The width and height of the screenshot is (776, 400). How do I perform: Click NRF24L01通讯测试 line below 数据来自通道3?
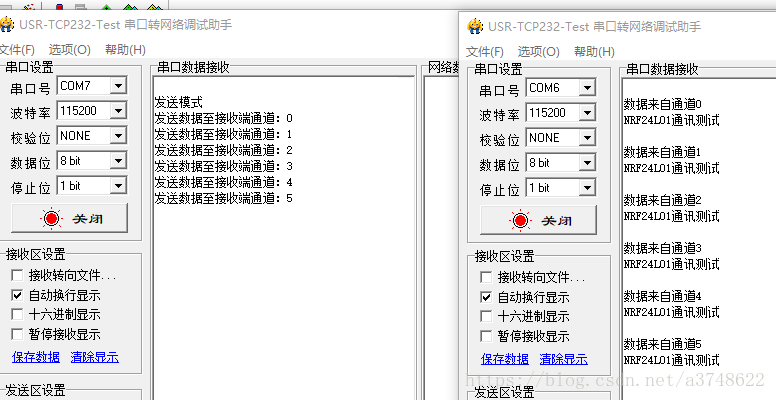(672, 264)
